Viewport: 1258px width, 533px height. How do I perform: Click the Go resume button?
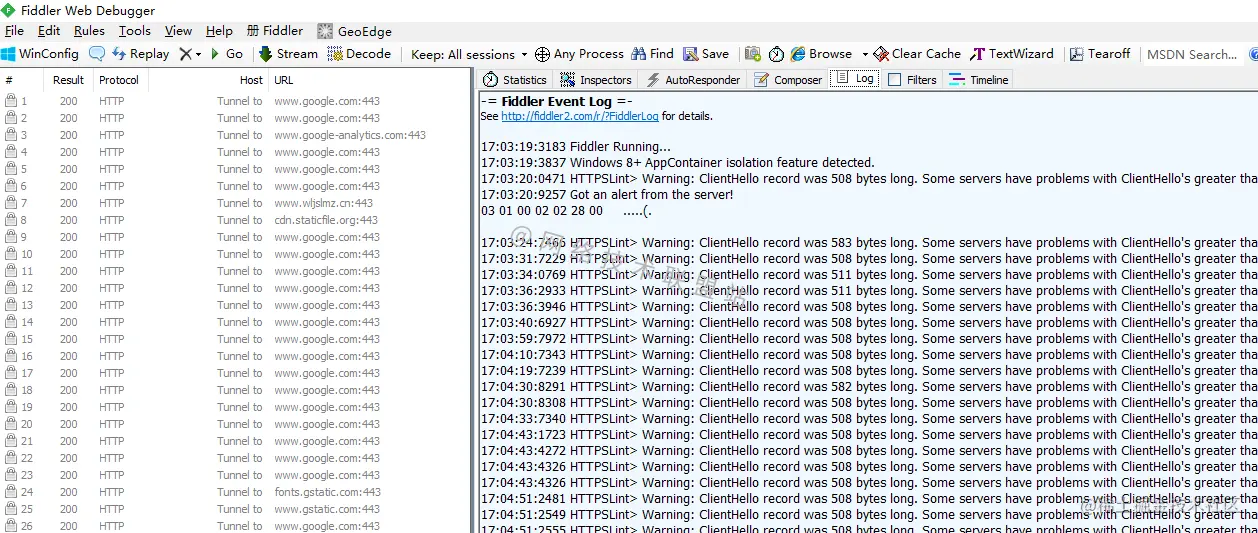[x=226, y=54]
